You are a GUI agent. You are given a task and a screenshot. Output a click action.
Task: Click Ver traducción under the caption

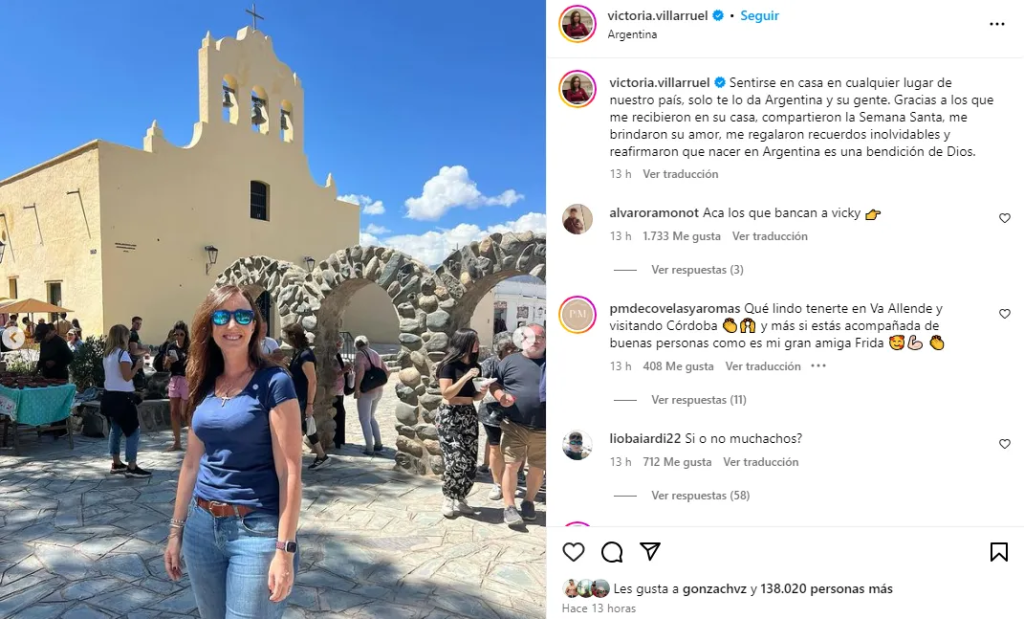click(x=680, y=174)
